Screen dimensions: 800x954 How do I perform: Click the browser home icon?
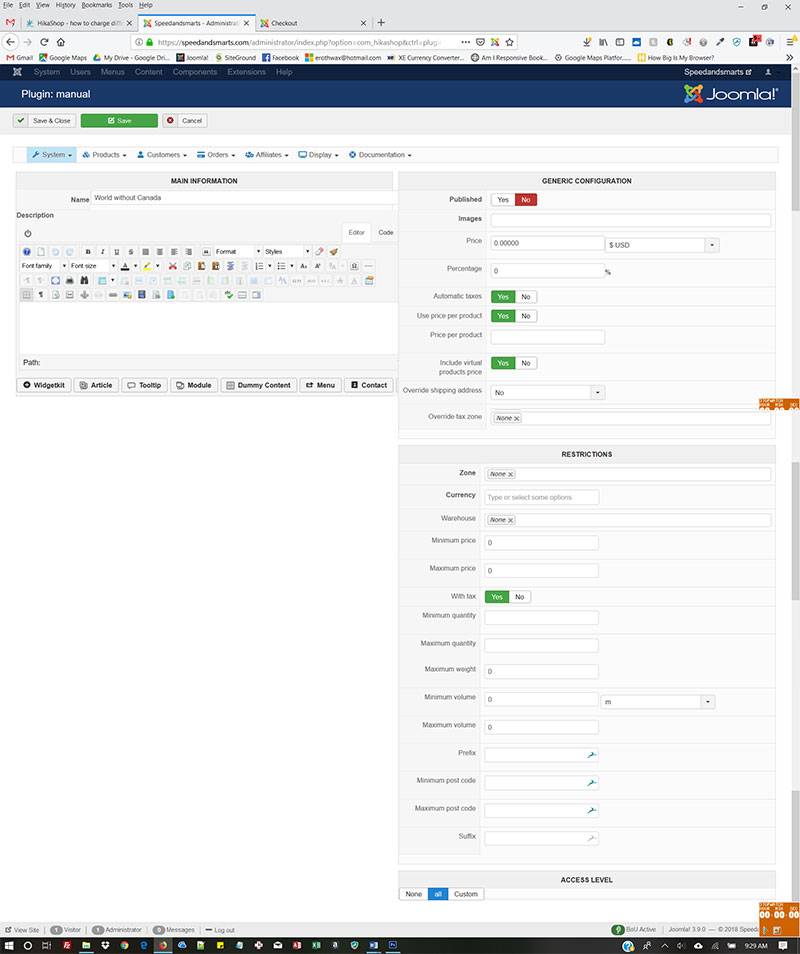pyautogui.click(x=61, y=42)
